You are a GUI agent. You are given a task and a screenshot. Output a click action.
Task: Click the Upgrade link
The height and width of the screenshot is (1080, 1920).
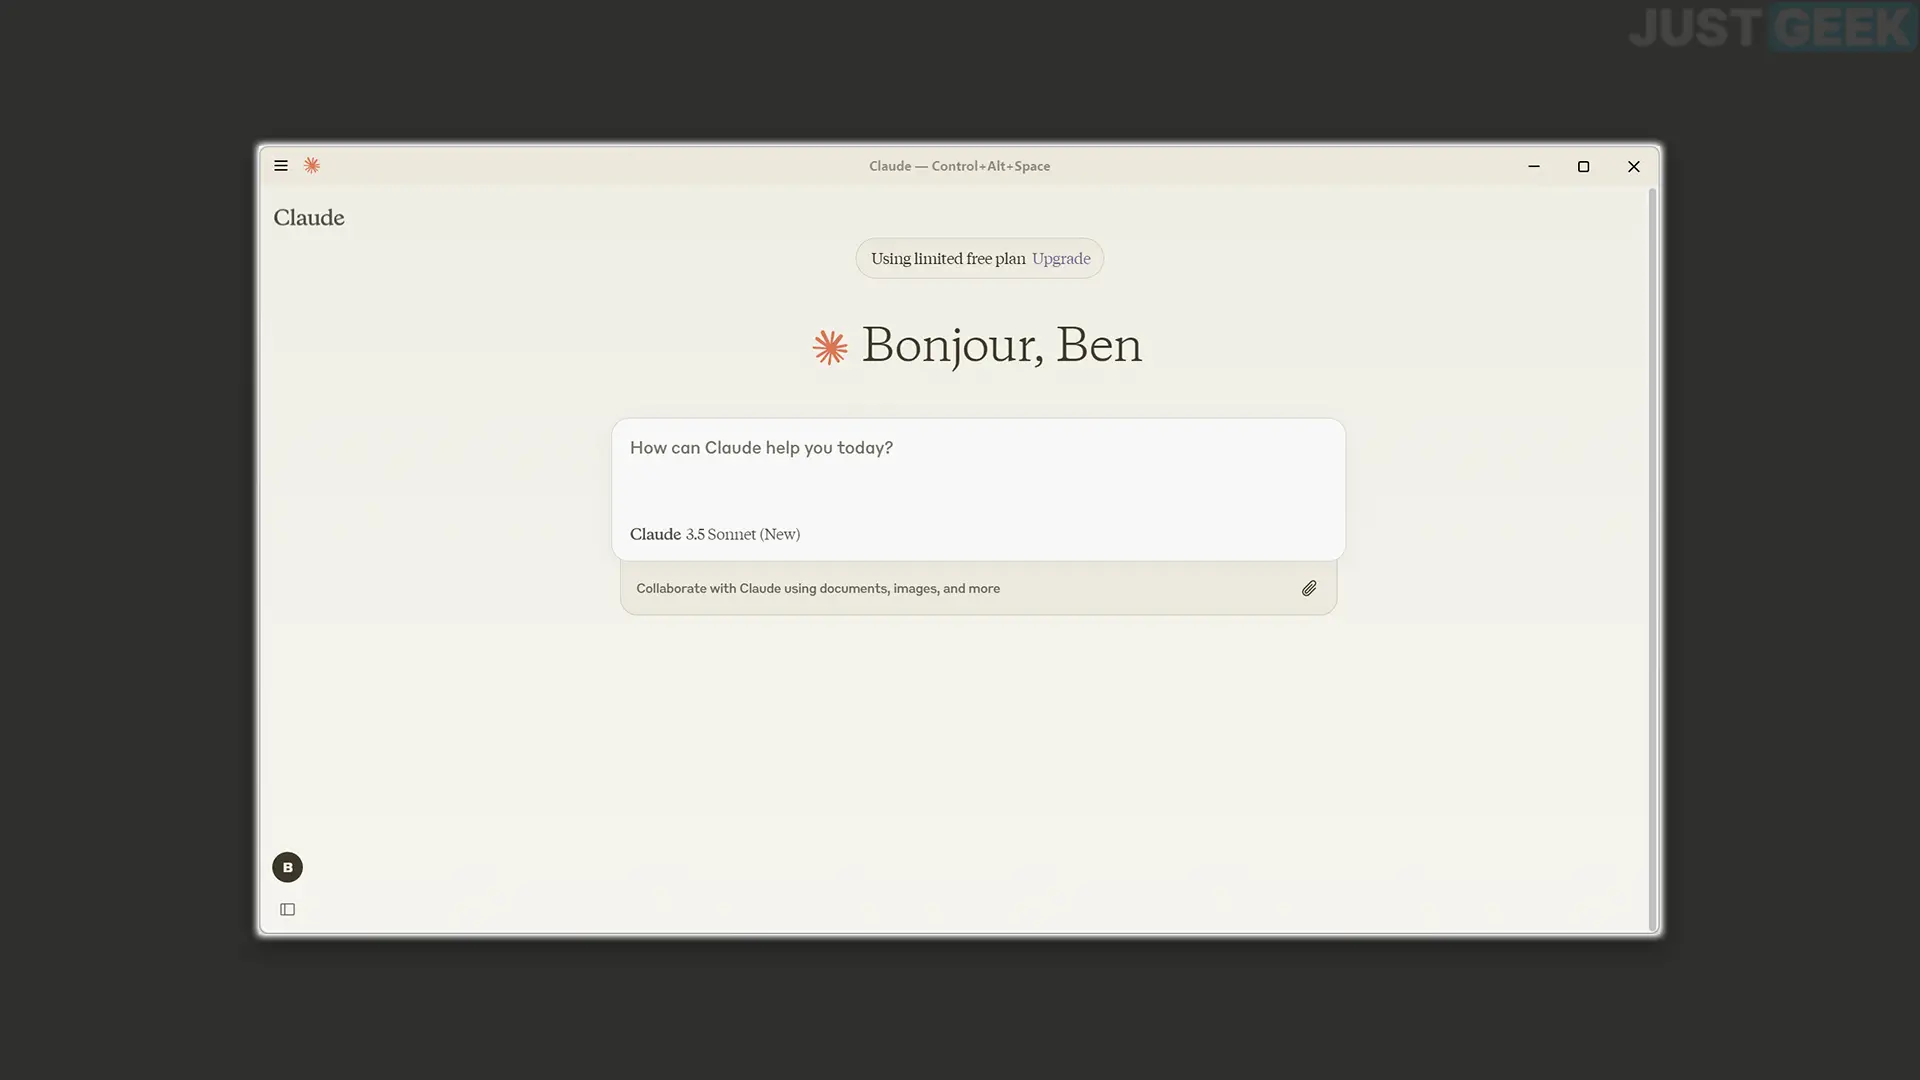pos(1061,259)
